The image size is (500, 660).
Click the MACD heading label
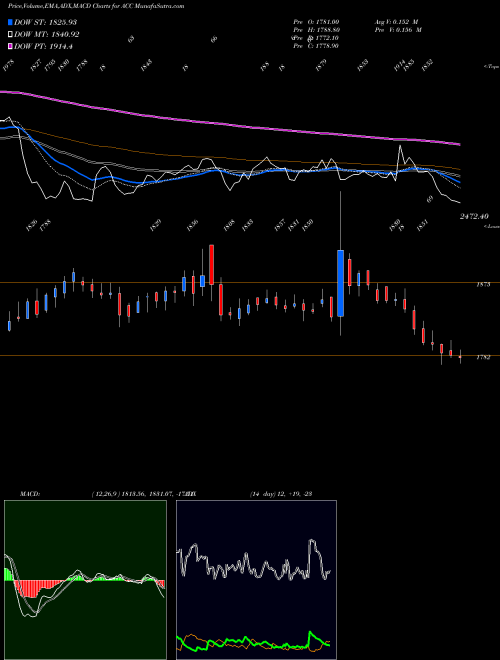coord(30,494)
